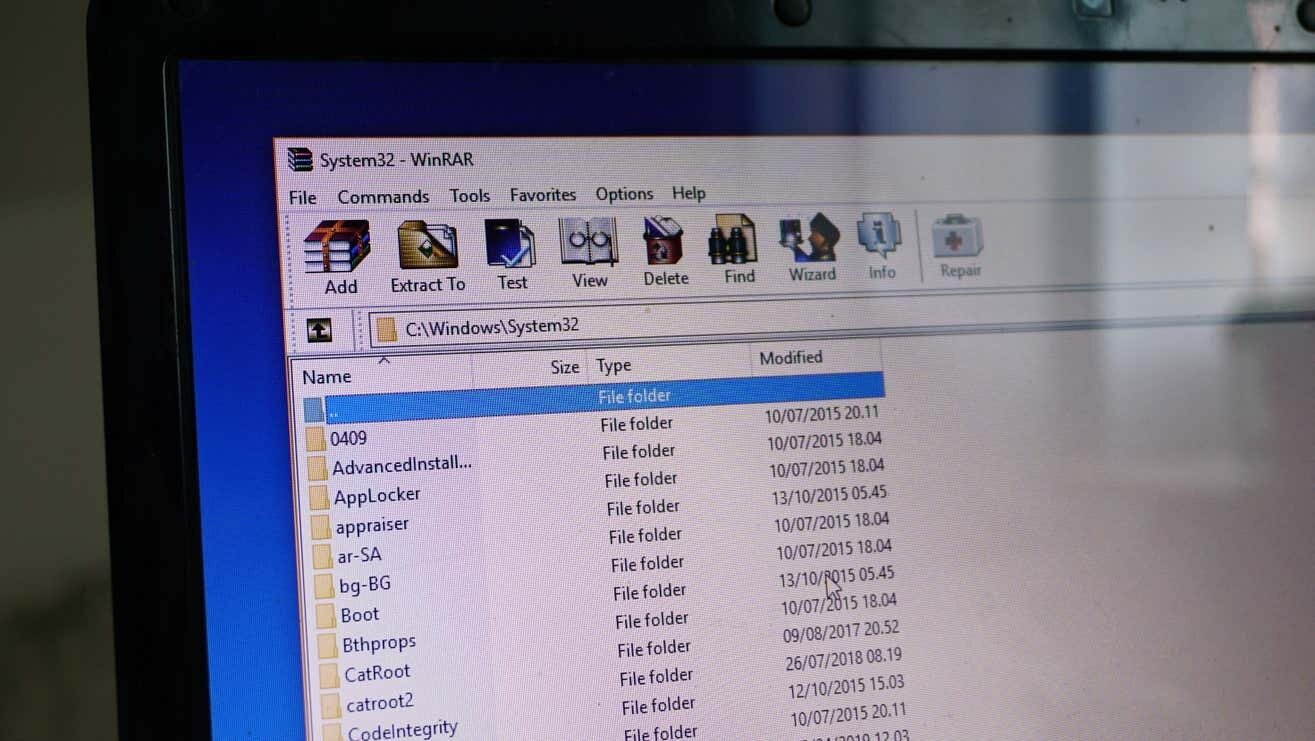Select the AdvancedInstall... folder name
This screenshot has width=1315, height=741.
click(x=401, y=465)
